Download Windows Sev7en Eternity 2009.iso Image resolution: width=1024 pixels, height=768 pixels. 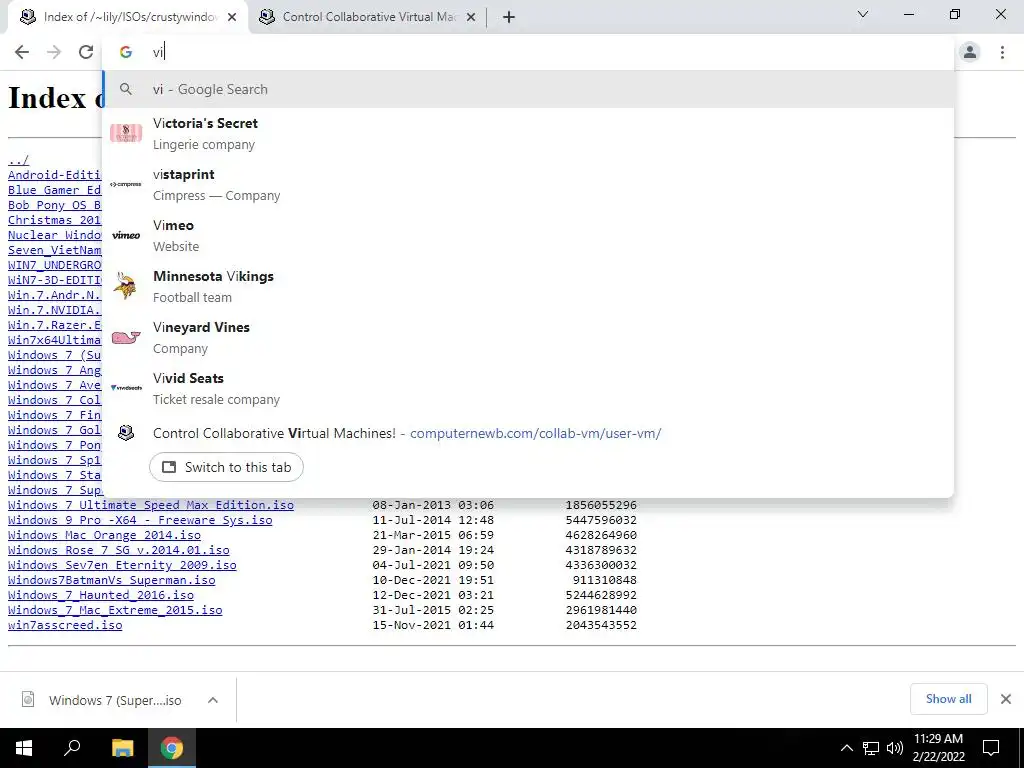coord(122,565)
